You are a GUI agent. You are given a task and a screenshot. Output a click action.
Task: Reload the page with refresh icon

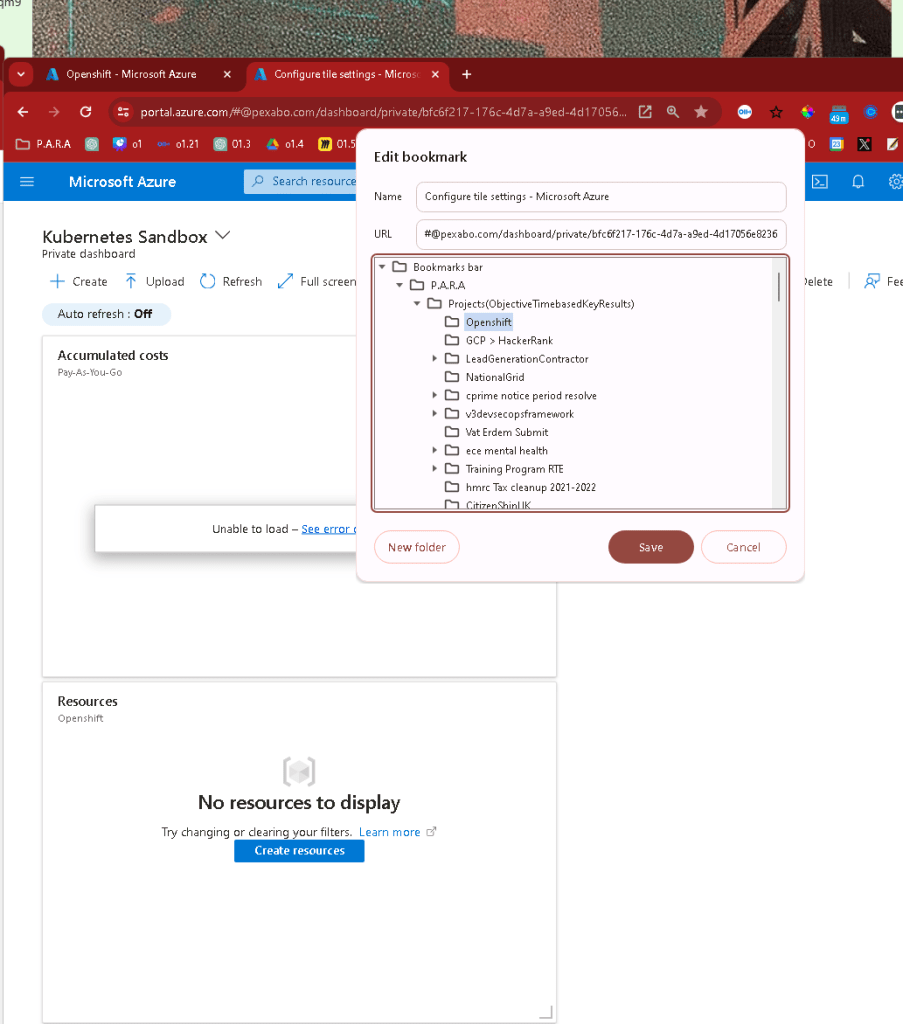click(x=86, y=112)
